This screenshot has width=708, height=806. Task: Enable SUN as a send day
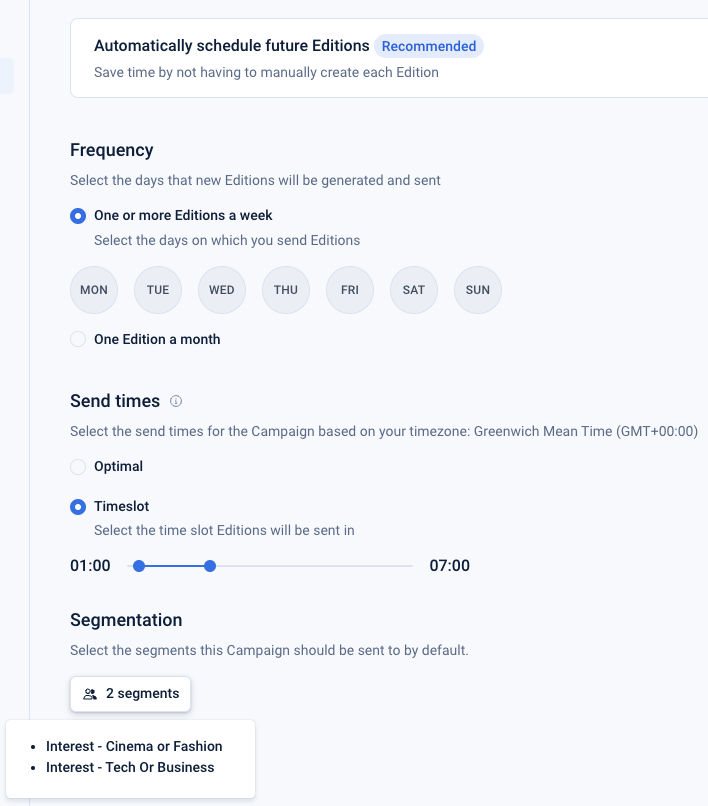point(478,290)
